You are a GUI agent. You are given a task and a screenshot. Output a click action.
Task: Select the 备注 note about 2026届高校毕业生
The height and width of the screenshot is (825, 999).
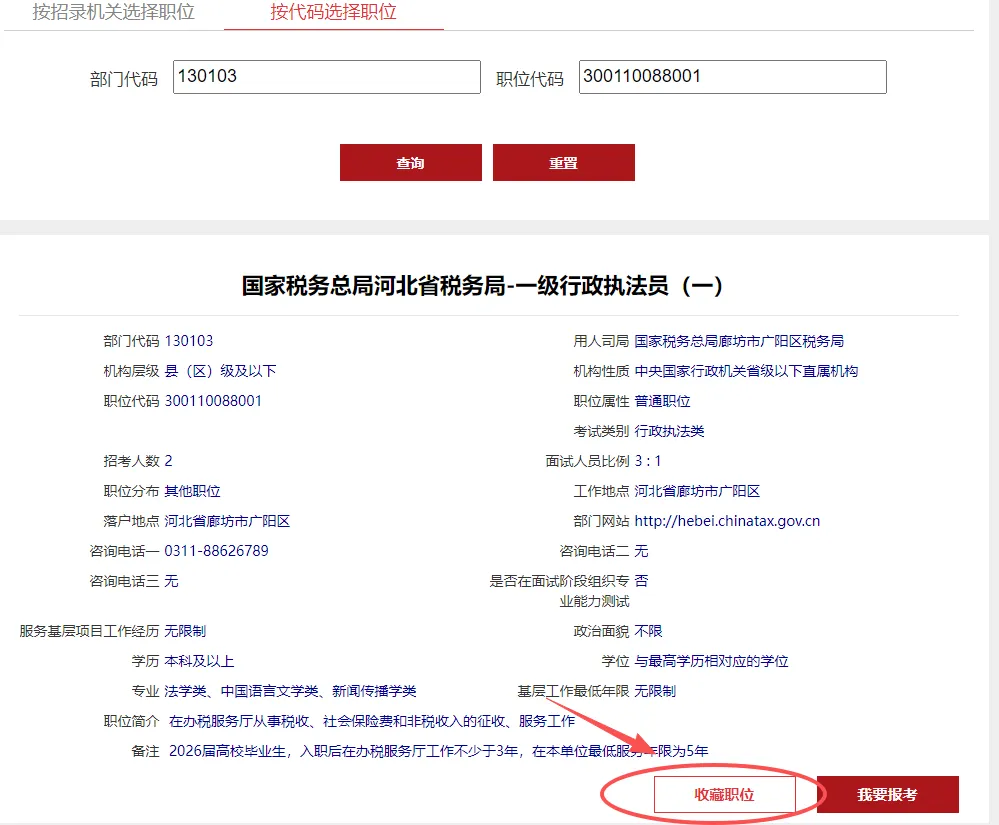click(438, 751)
